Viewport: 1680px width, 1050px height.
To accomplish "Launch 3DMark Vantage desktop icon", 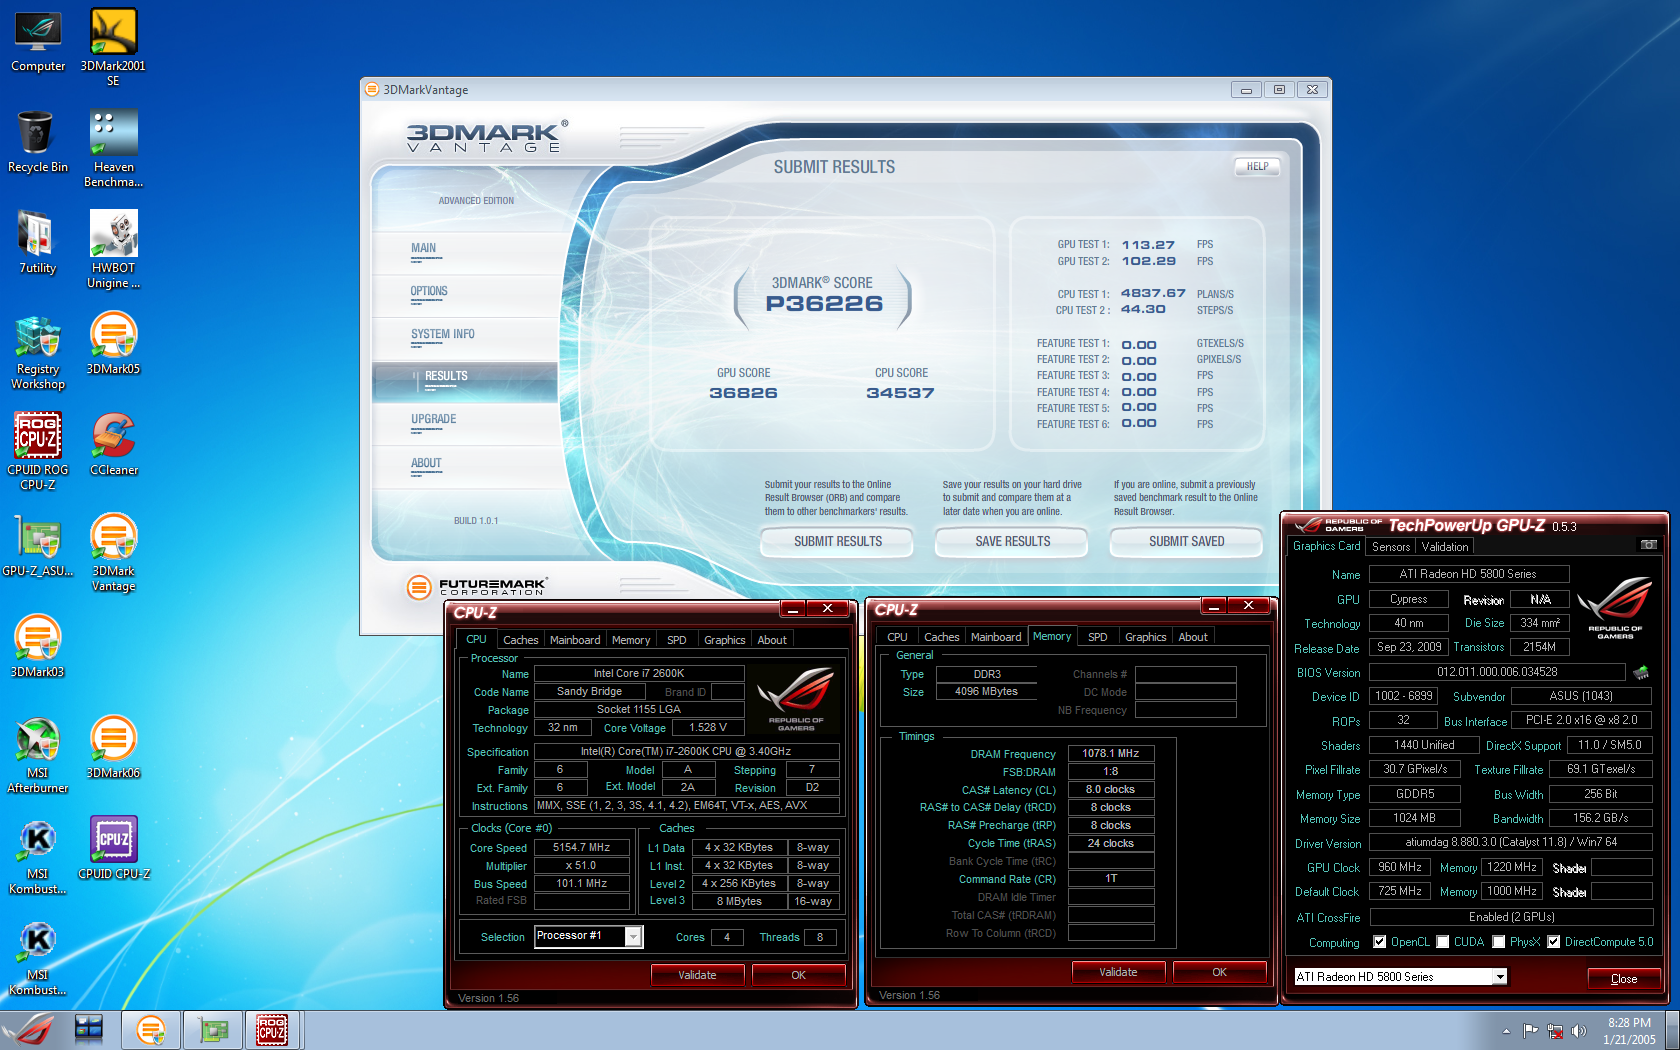I will (113, 553).
